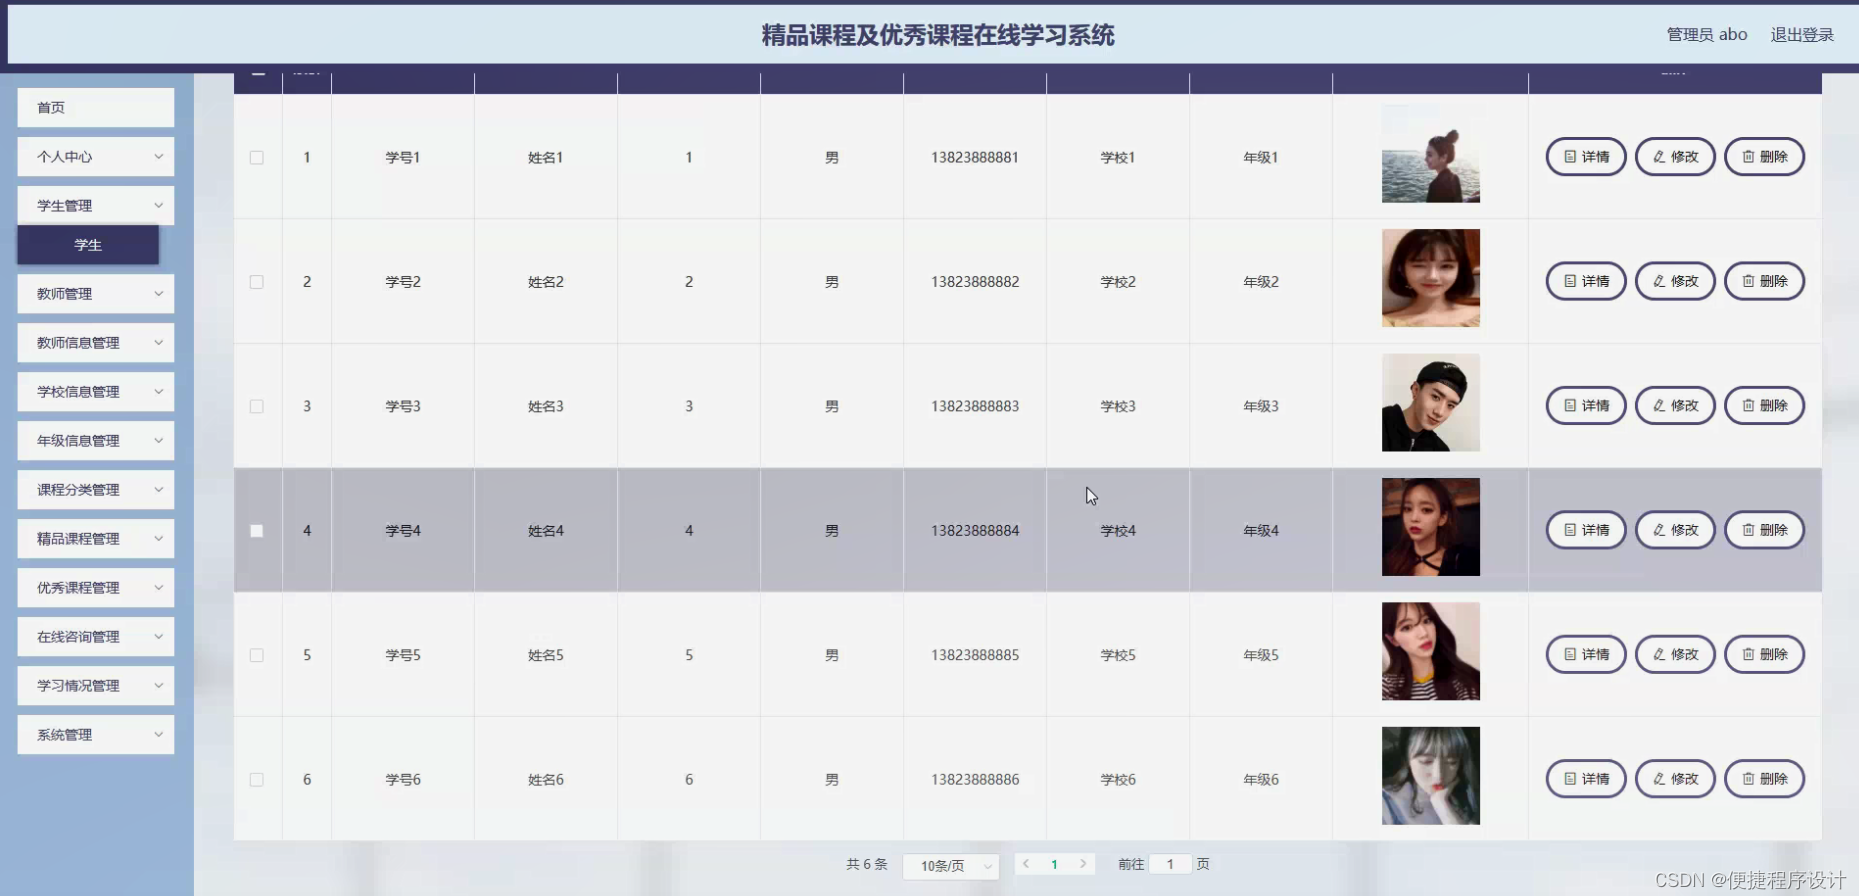This screenshot has height=896, width=1859.
Task: Click 管理员 abo in header
Action: point(1707,35)
